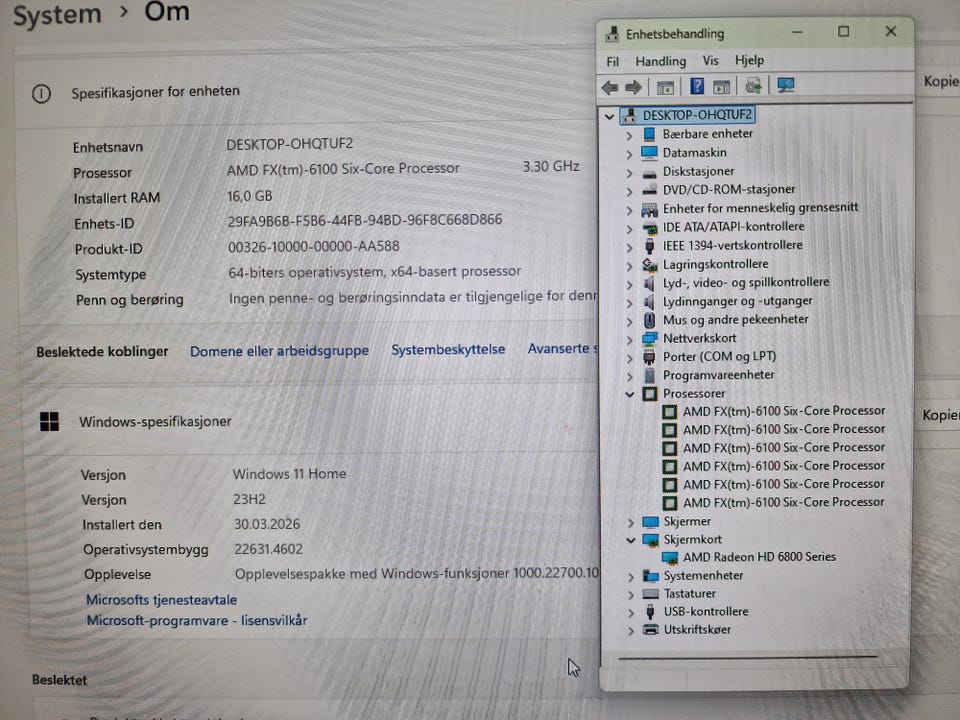Click the Windows logo by Windows-spesifikasjoner

coord(50,421)
